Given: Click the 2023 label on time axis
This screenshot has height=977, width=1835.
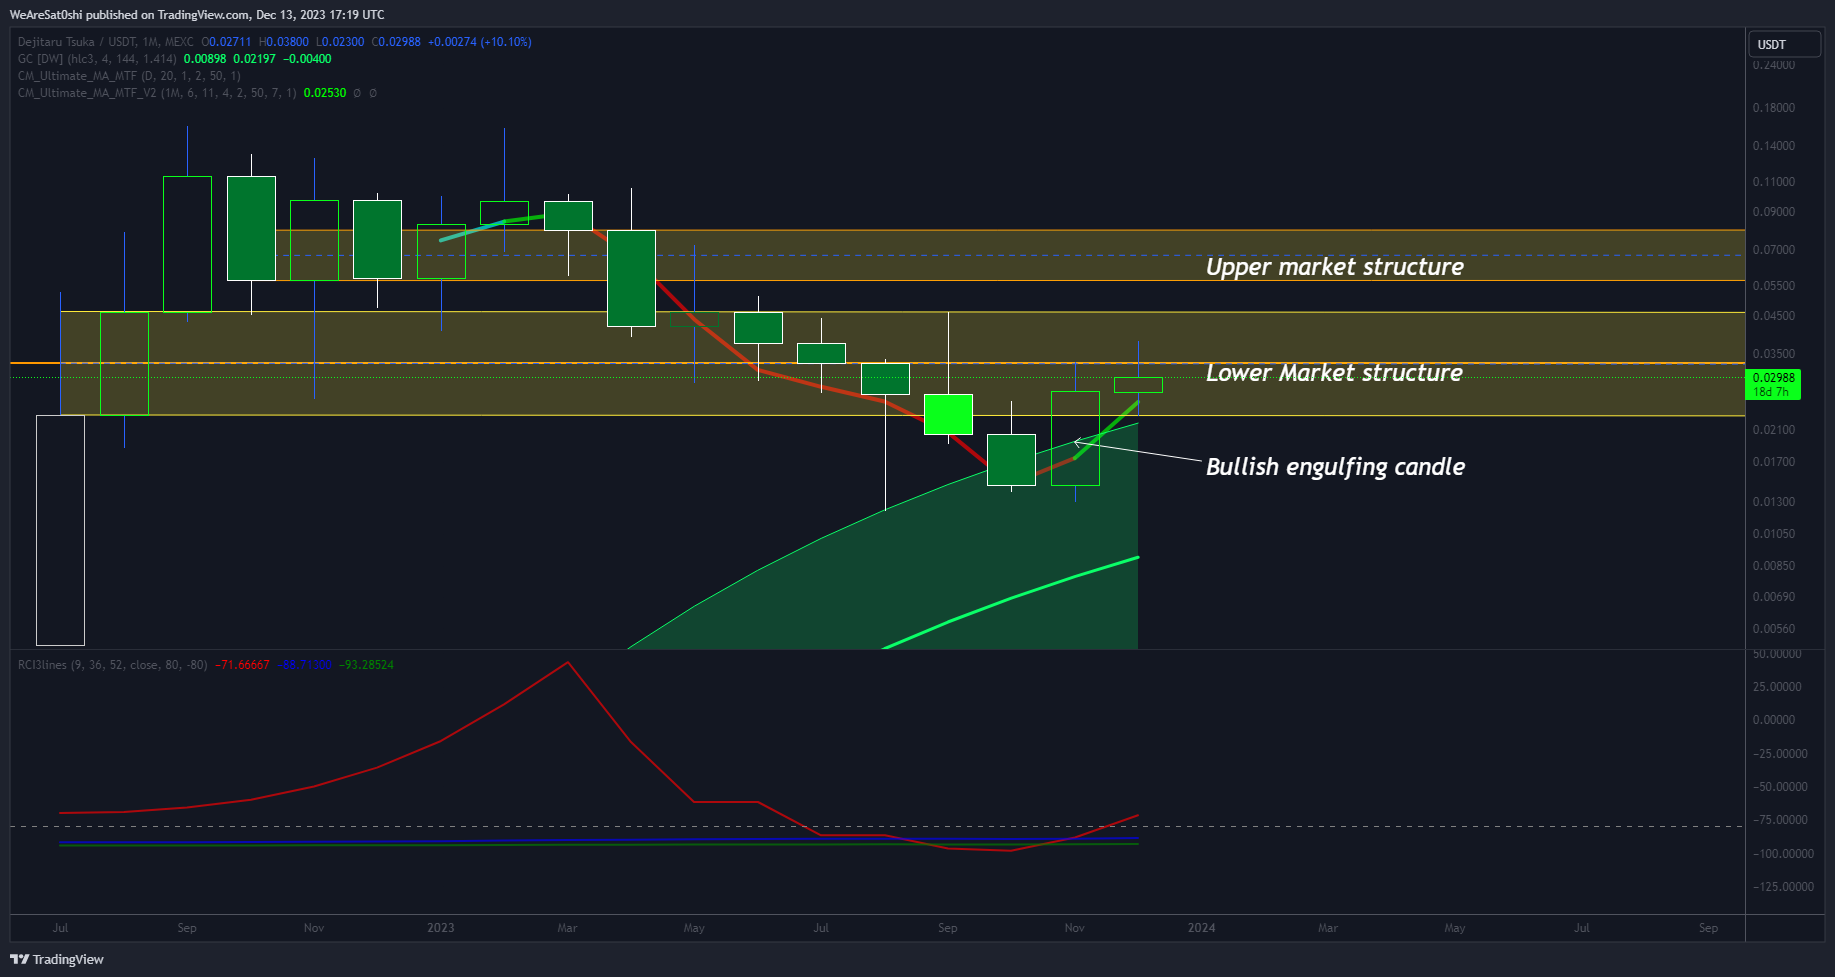Looking at the screenshot, I should (441, 928).
